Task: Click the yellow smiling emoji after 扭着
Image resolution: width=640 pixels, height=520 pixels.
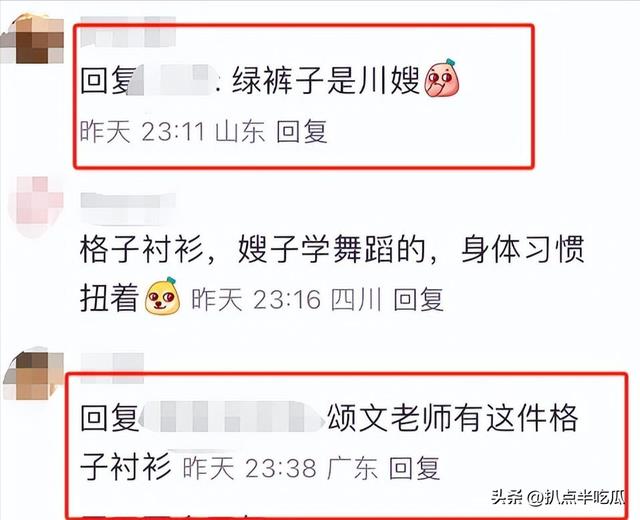Action: pos(162,296)
